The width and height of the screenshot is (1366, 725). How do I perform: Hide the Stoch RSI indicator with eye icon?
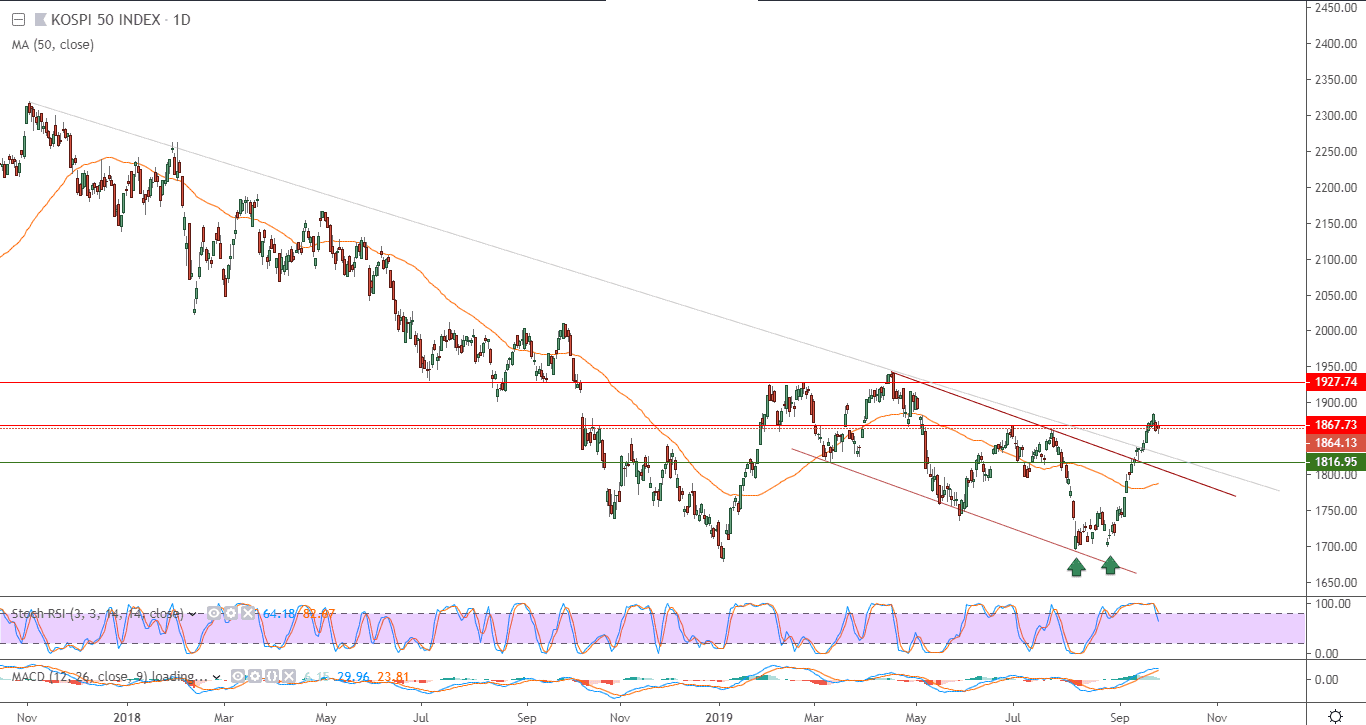[x=214, y=613]
